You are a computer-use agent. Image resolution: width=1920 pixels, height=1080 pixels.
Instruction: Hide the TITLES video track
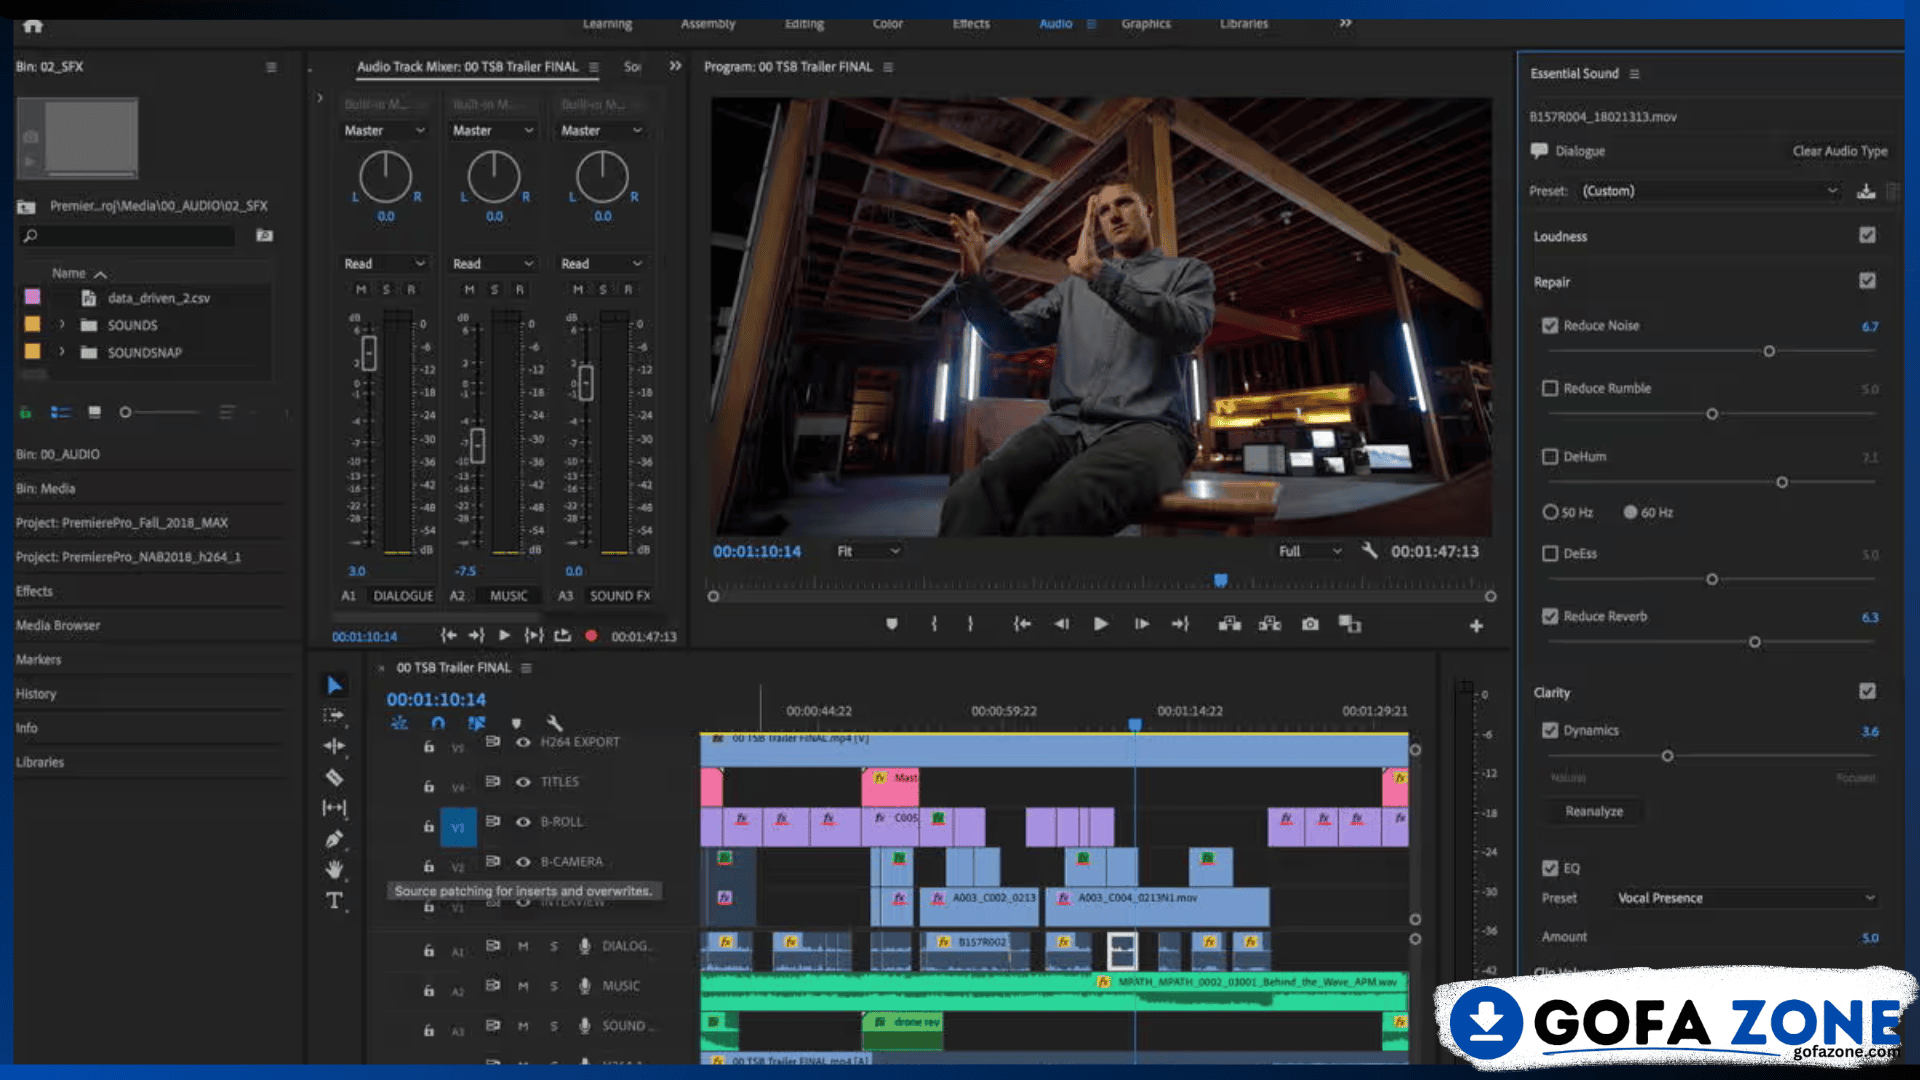[x=523, y=782]
